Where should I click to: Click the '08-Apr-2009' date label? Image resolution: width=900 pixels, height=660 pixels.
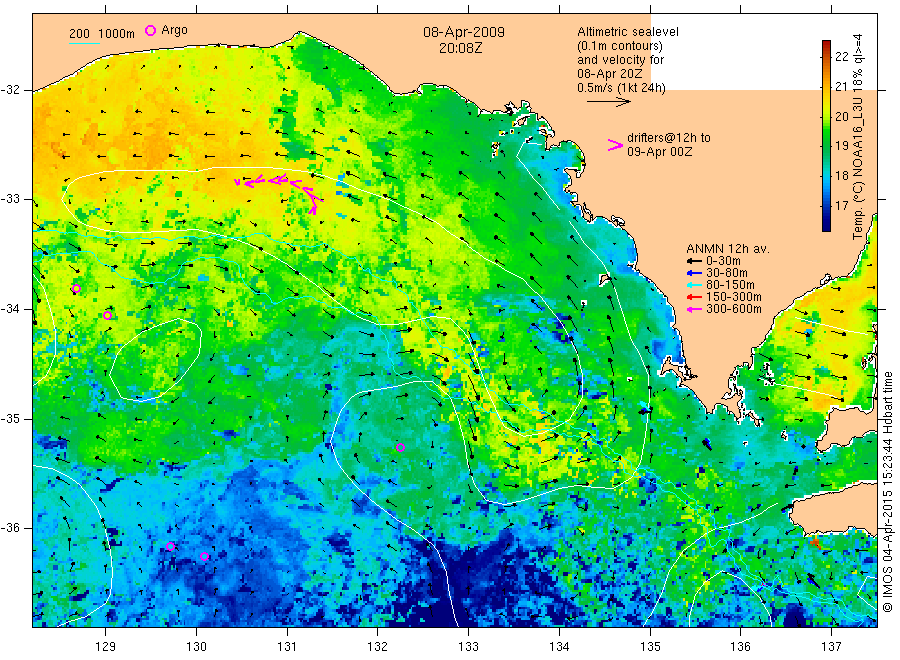[464, 32]
